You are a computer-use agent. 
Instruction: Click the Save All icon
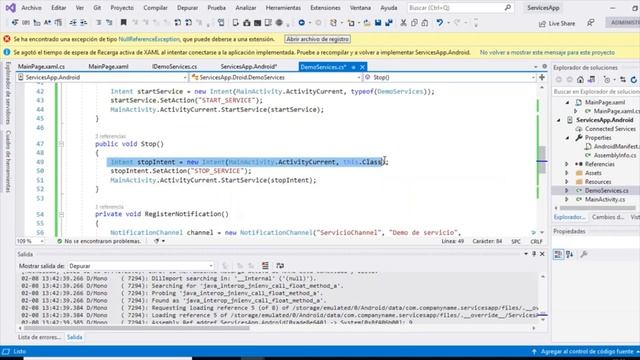[x=389, y=23]
